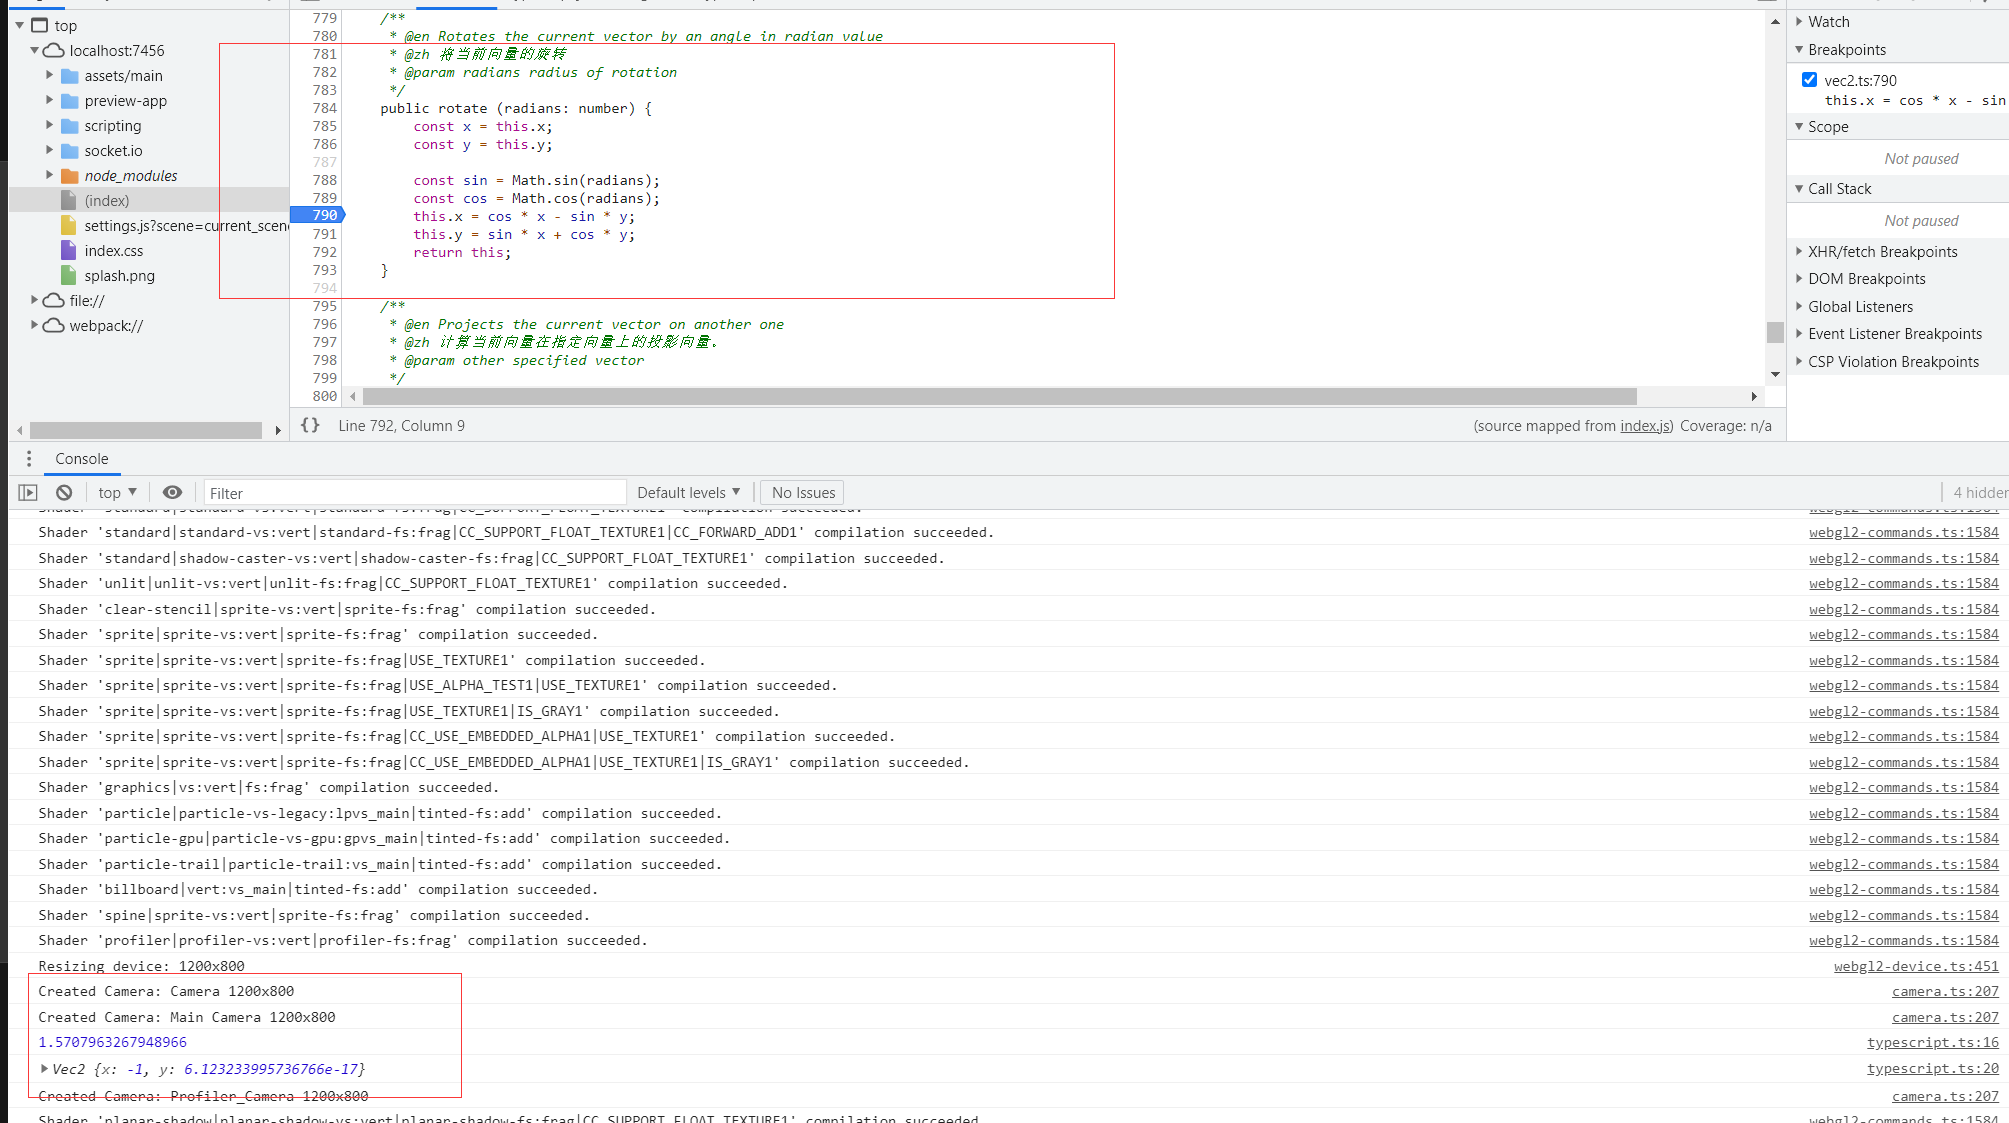Viewport: 2009px width, 1123px height.
Task: Select the splash.png file
Action: tap(119, 276)
